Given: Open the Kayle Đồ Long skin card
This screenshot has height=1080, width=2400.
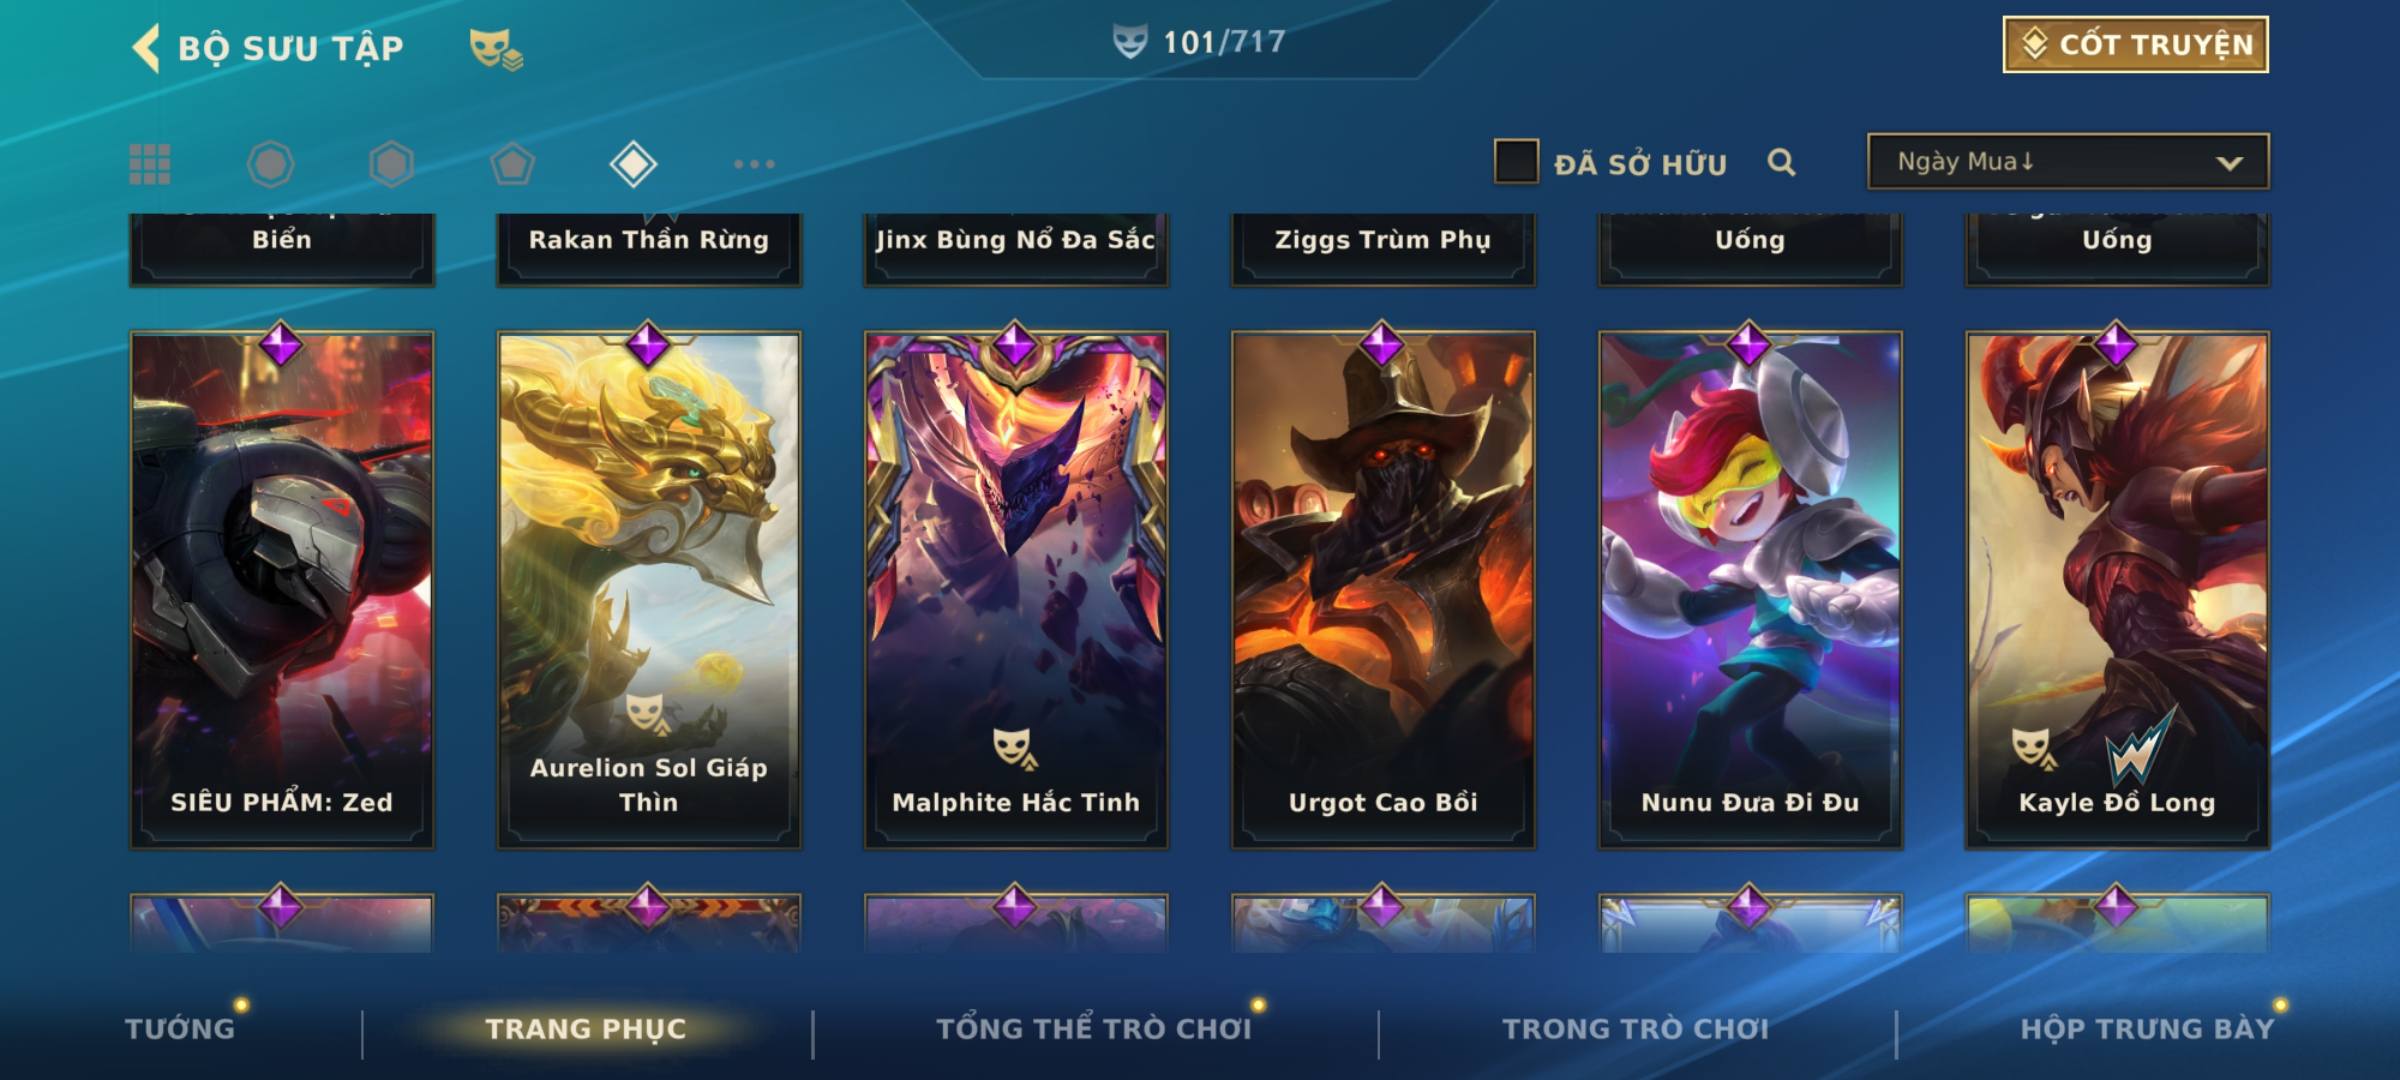Looking at the screenshot, I should (x=2117, y=590).
